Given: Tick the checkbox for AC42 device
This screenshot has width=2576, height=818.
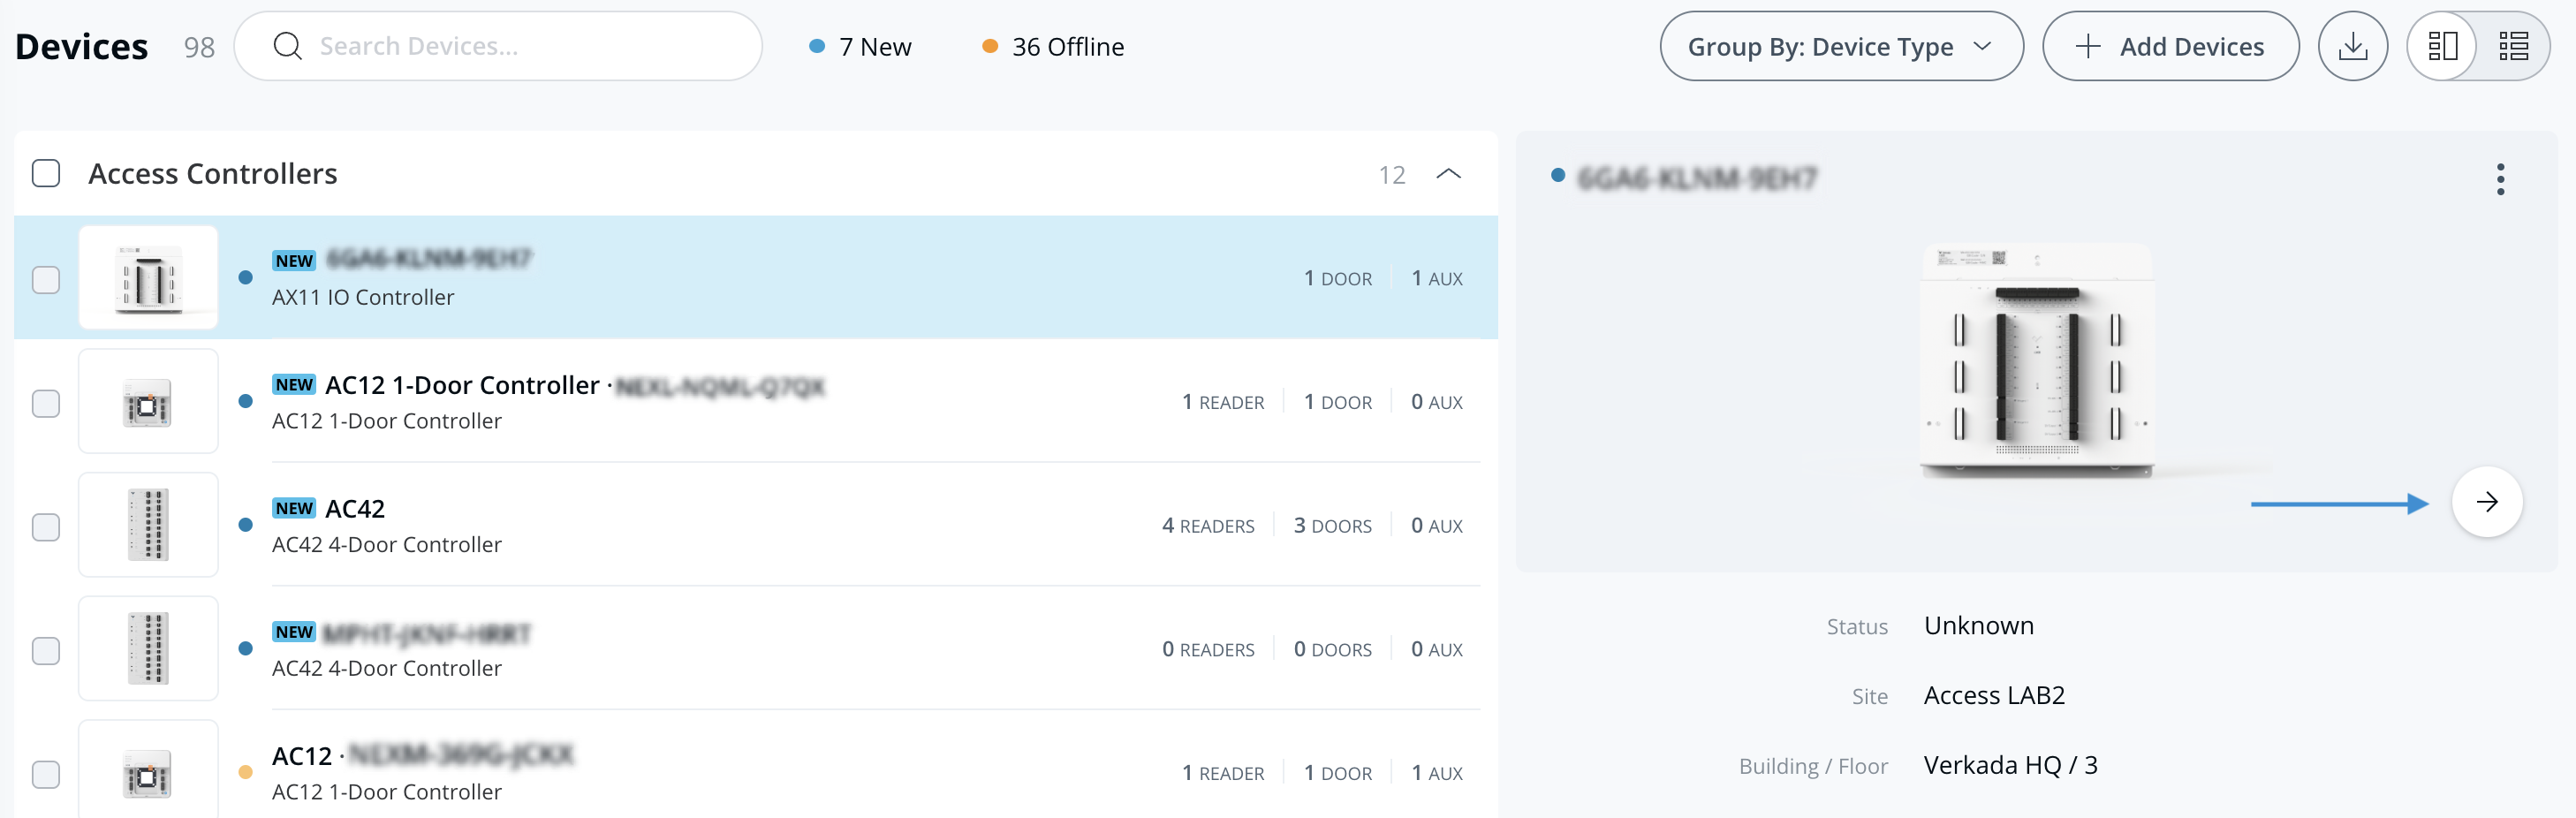Looking at the screenshot, I should pos(46,526).
